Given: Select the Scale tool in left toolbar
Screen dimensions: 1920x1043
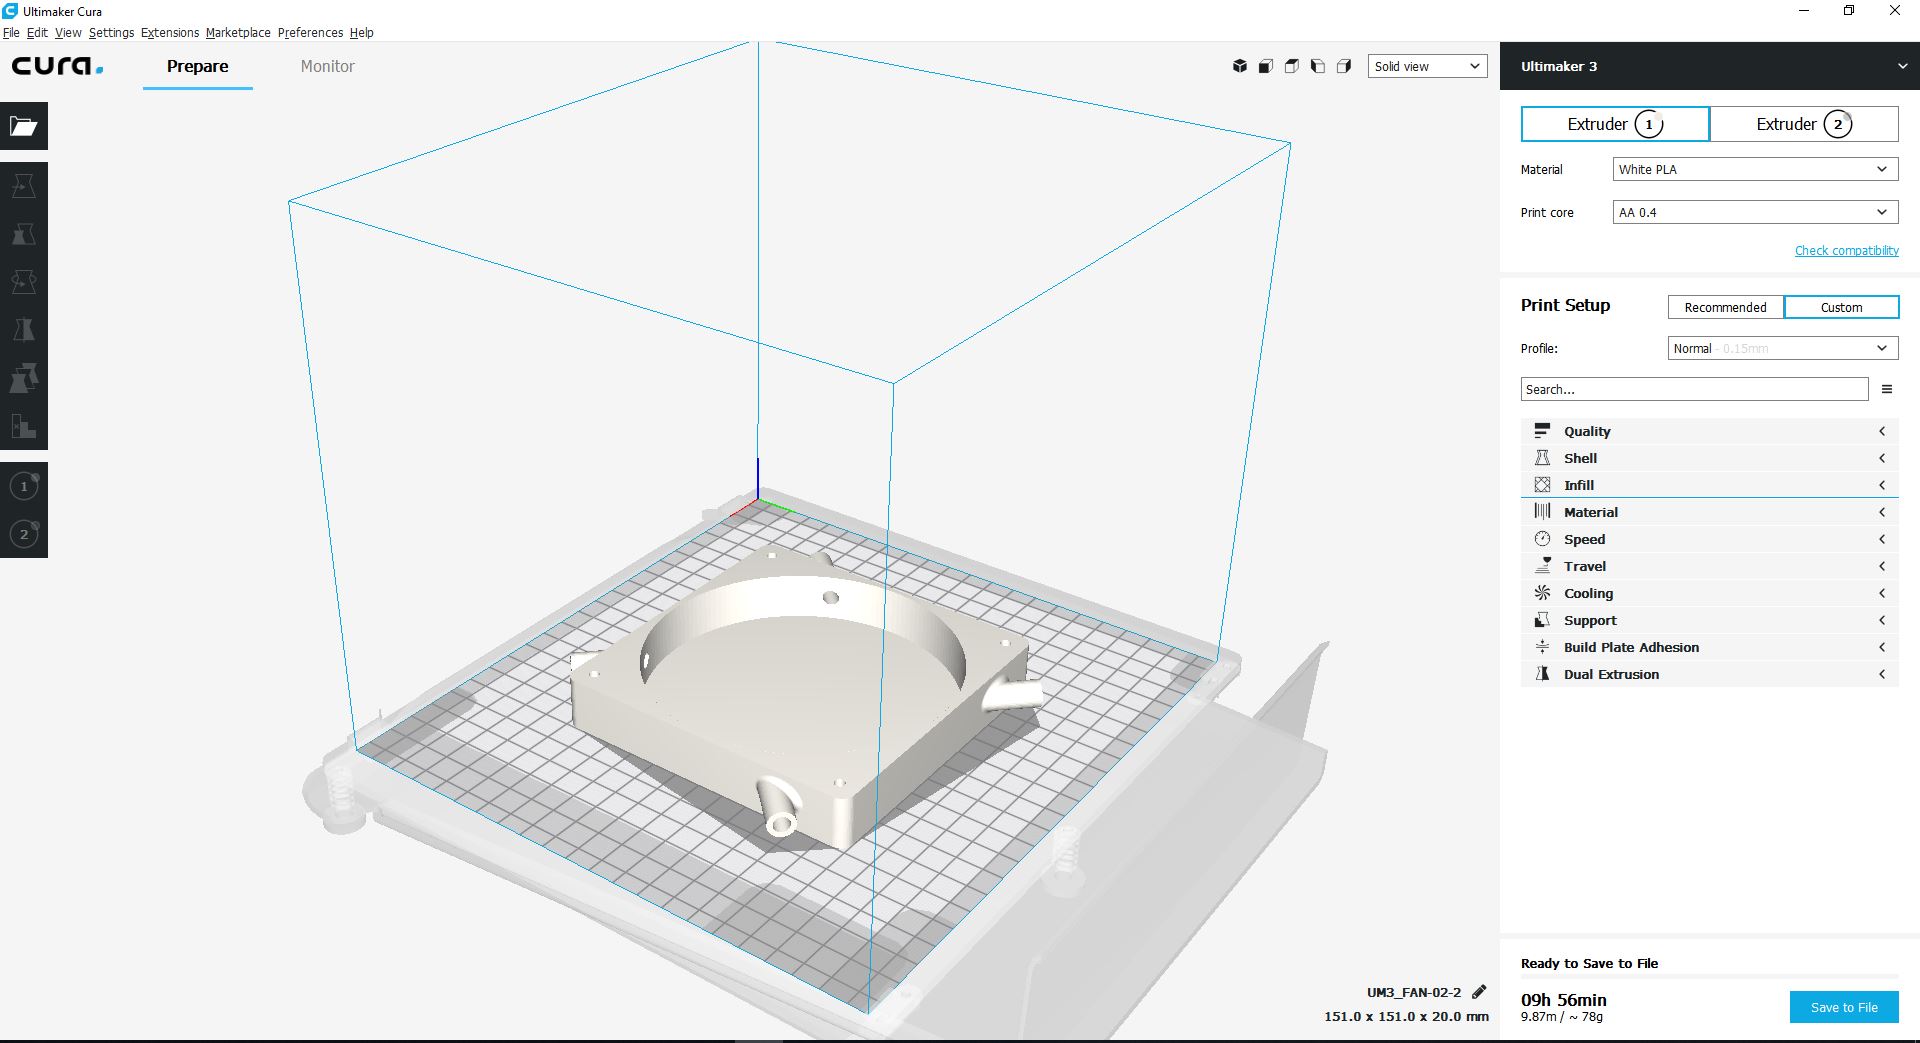Looking at the screenshot, I should coord(24,234).
